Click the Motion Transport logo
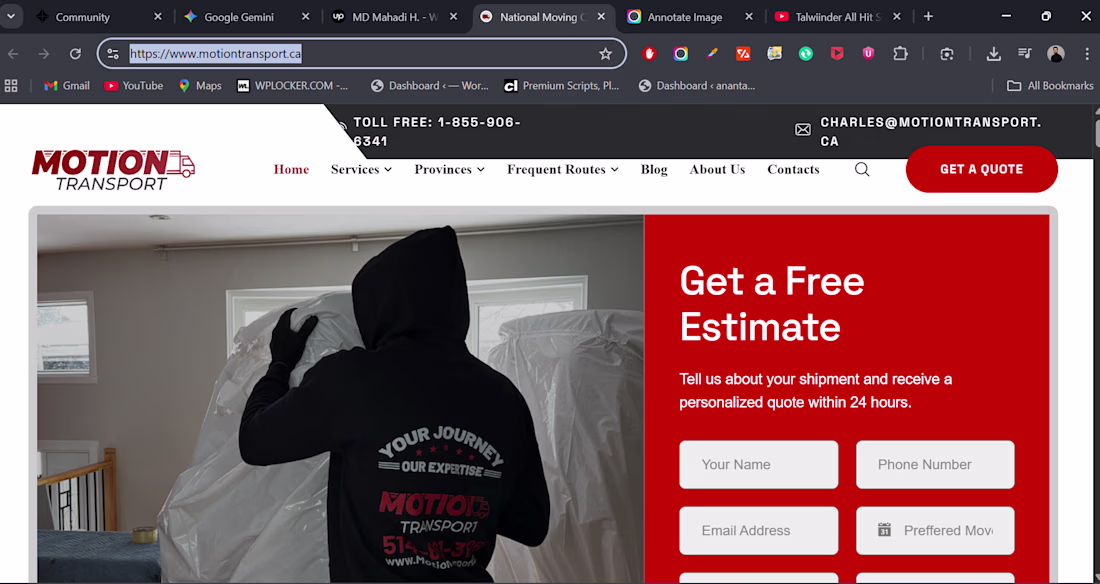 [x=113, y=170]
